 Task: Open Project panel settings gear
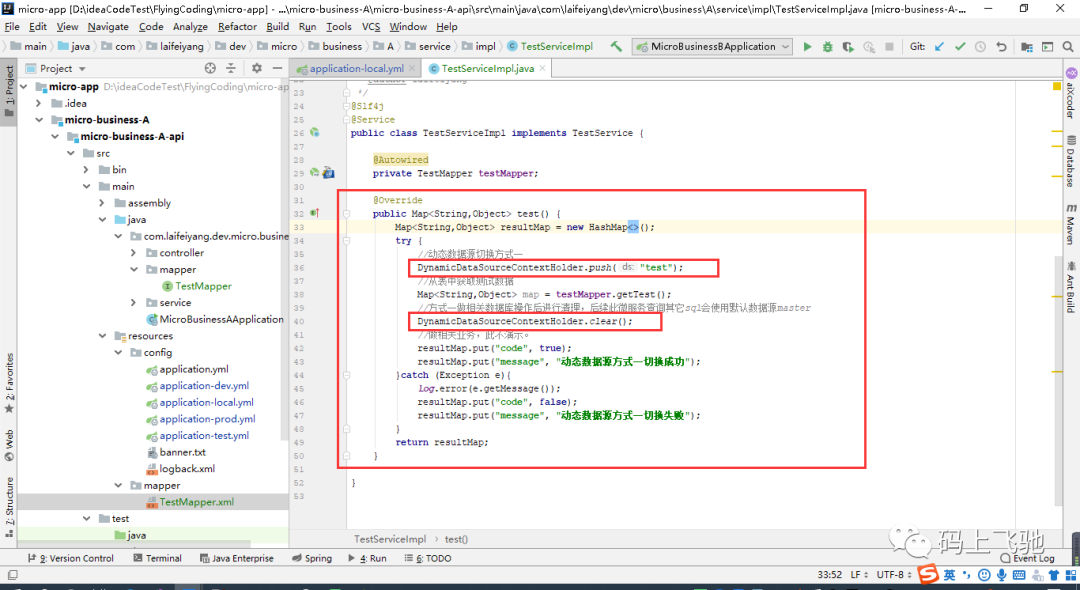(x=257, y=68)
